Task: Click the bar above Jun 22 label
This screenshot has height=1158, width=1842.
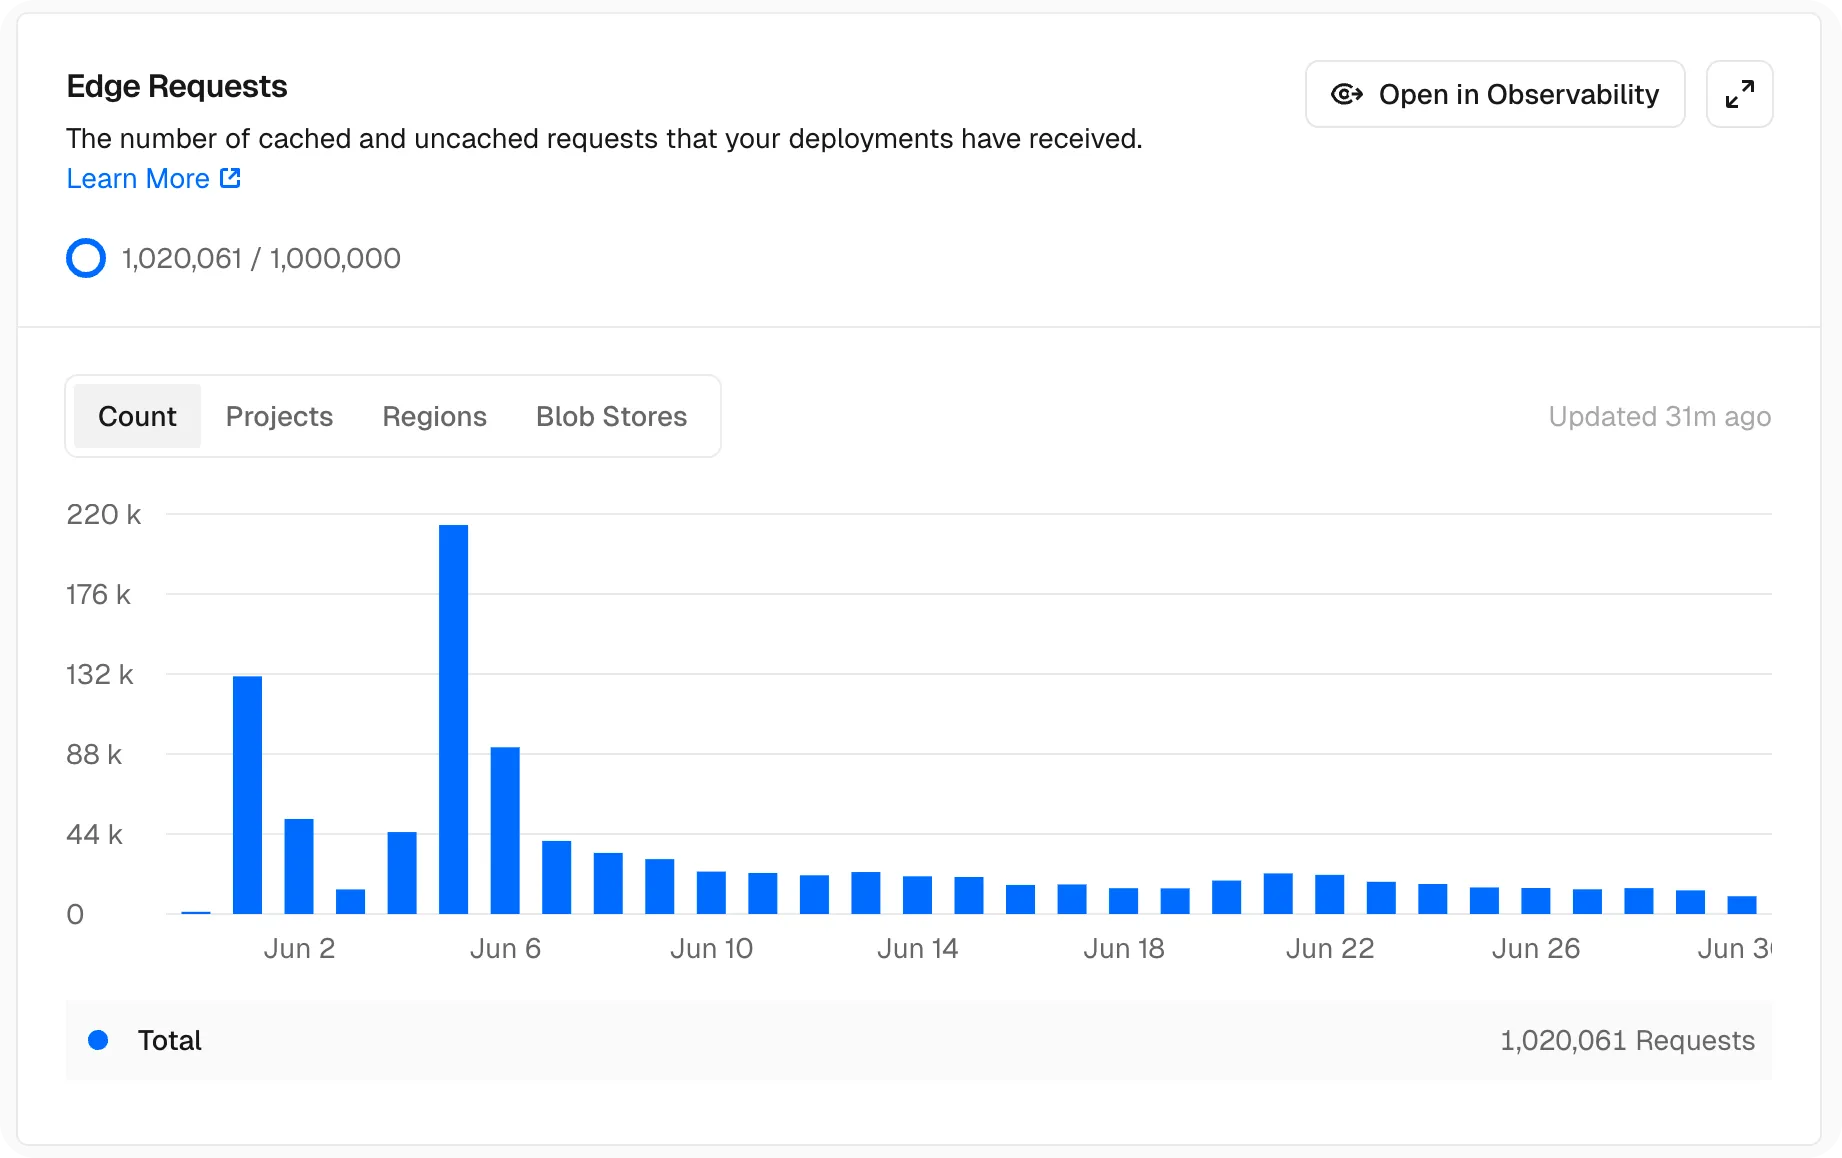Action: pyautogui.click(x=1329, y=894)
